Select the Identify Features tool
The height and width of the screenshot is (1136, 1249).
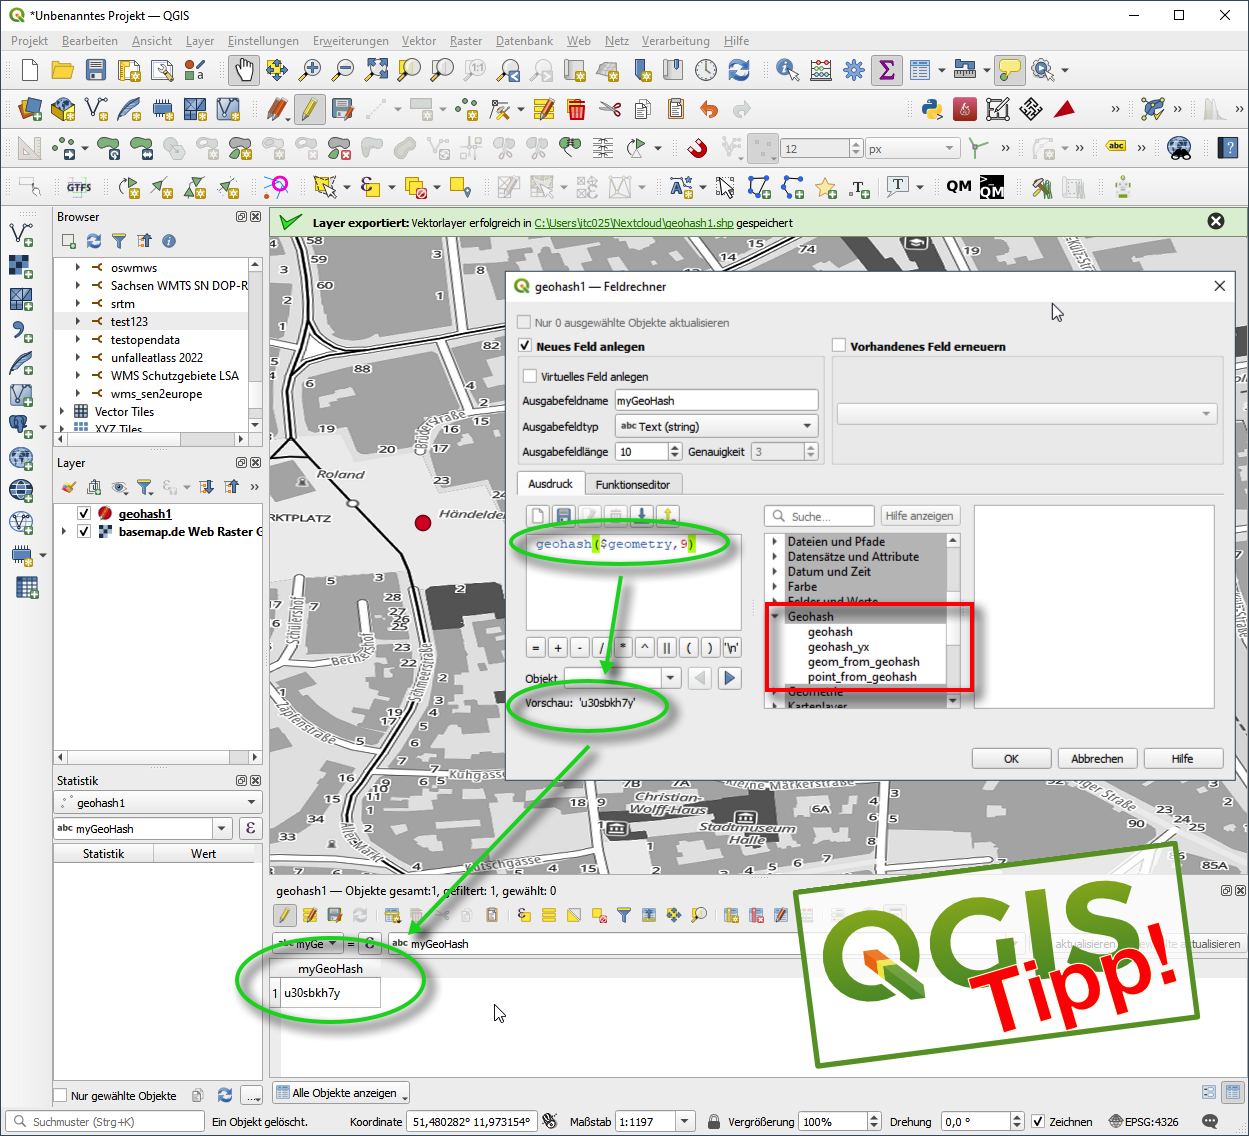788,70
